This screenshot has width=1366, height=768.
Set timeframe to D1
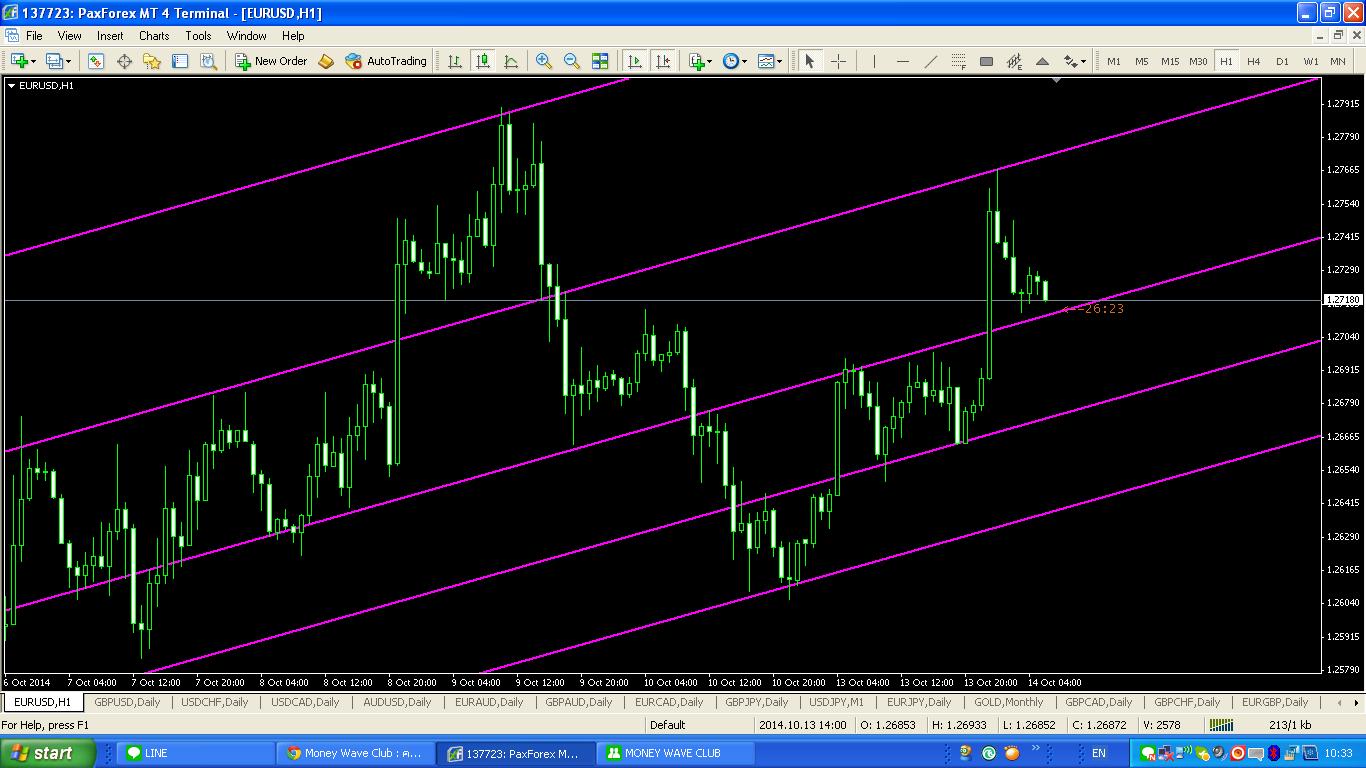coord(1282,61)
